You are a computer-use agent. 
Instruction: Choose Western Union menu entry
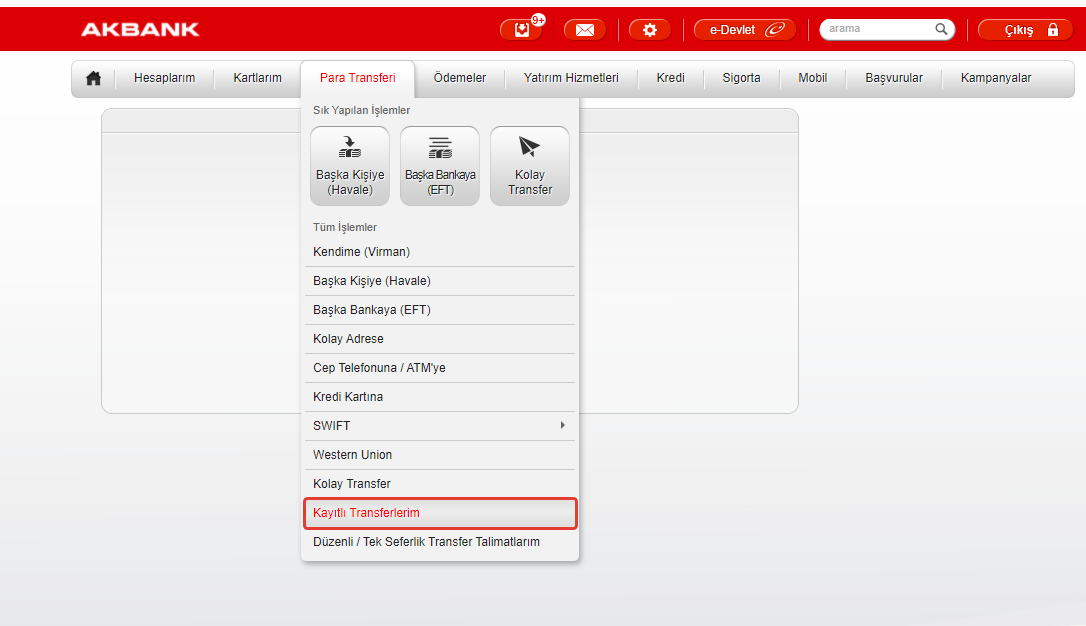click(440, 455)
